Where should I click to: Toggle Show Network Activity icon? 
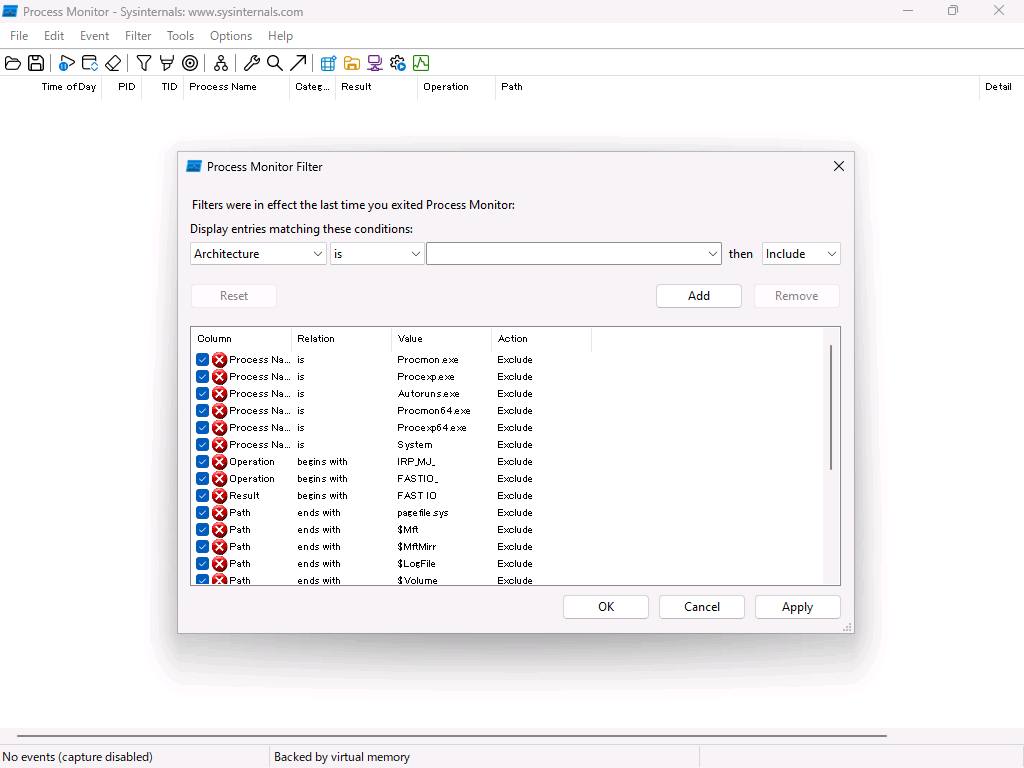click(x=374, y=63)
